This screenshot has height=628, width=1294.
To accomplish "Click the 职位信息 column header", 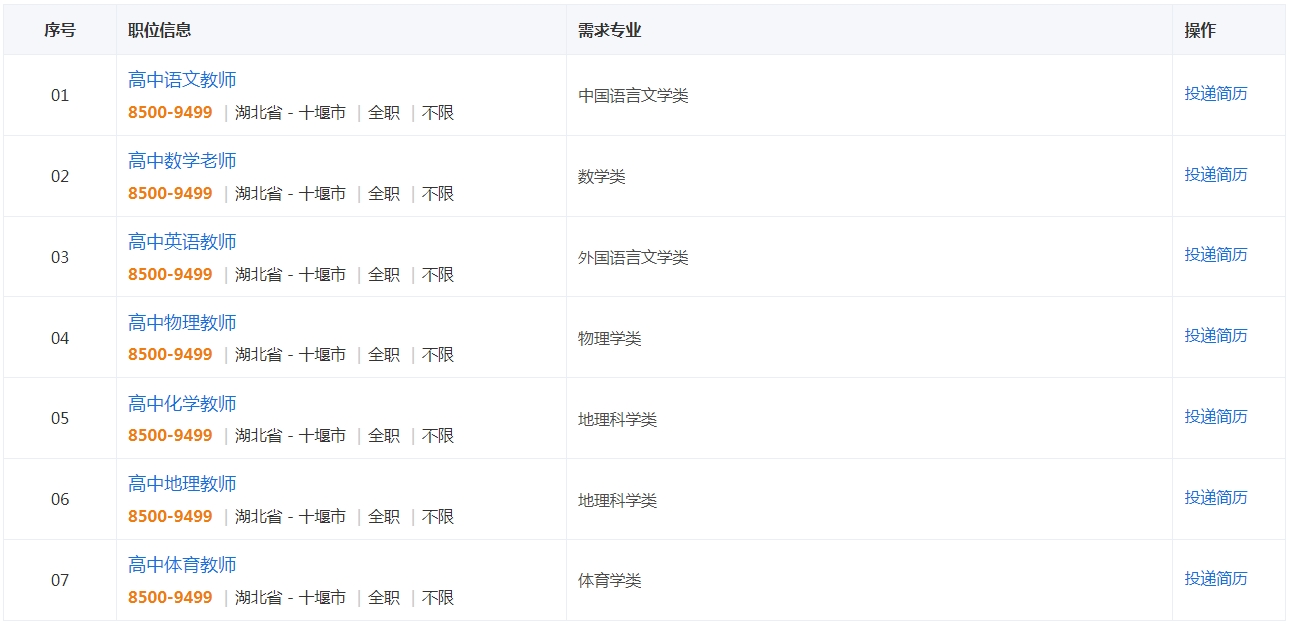I will coord(160,30).
